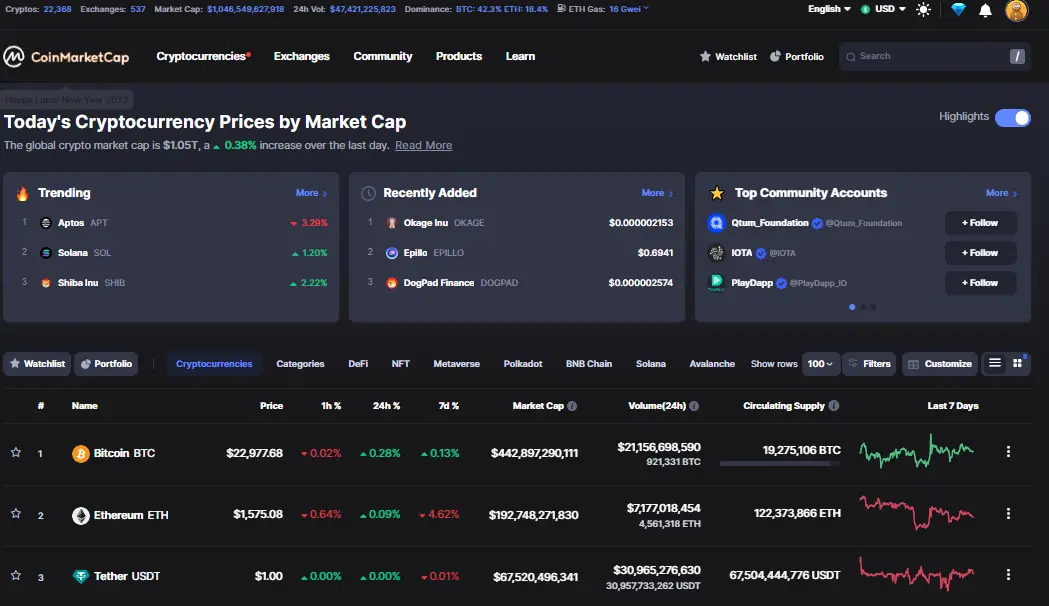Click the Filters button

pyautogui.click(x=869, y=364)
